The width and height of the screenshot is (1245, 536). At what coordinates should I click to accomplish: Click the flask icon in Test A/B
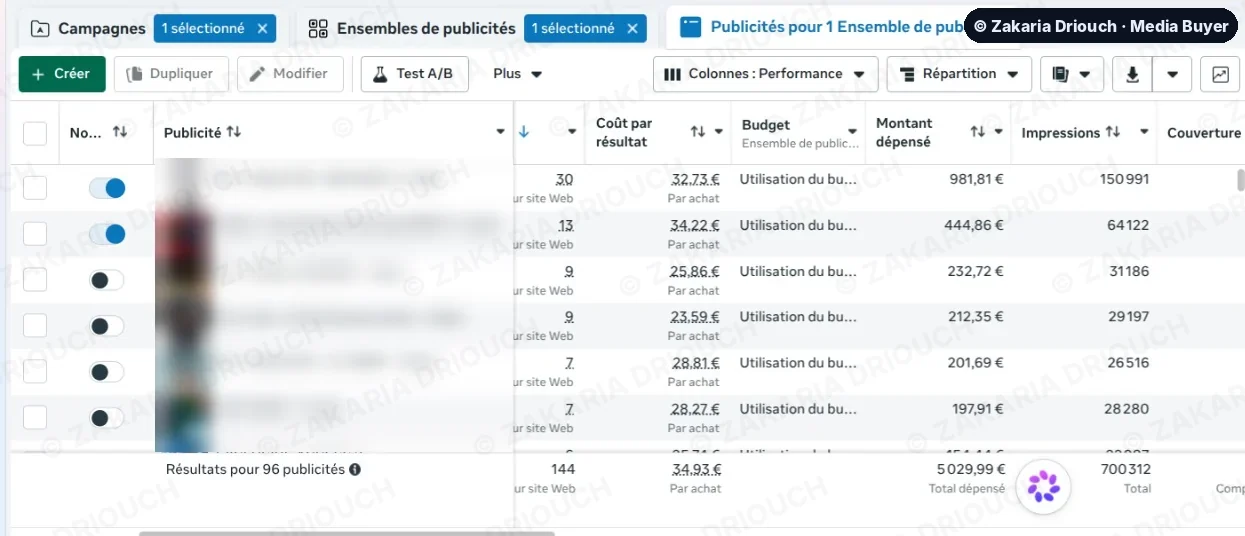pos(381,74)
